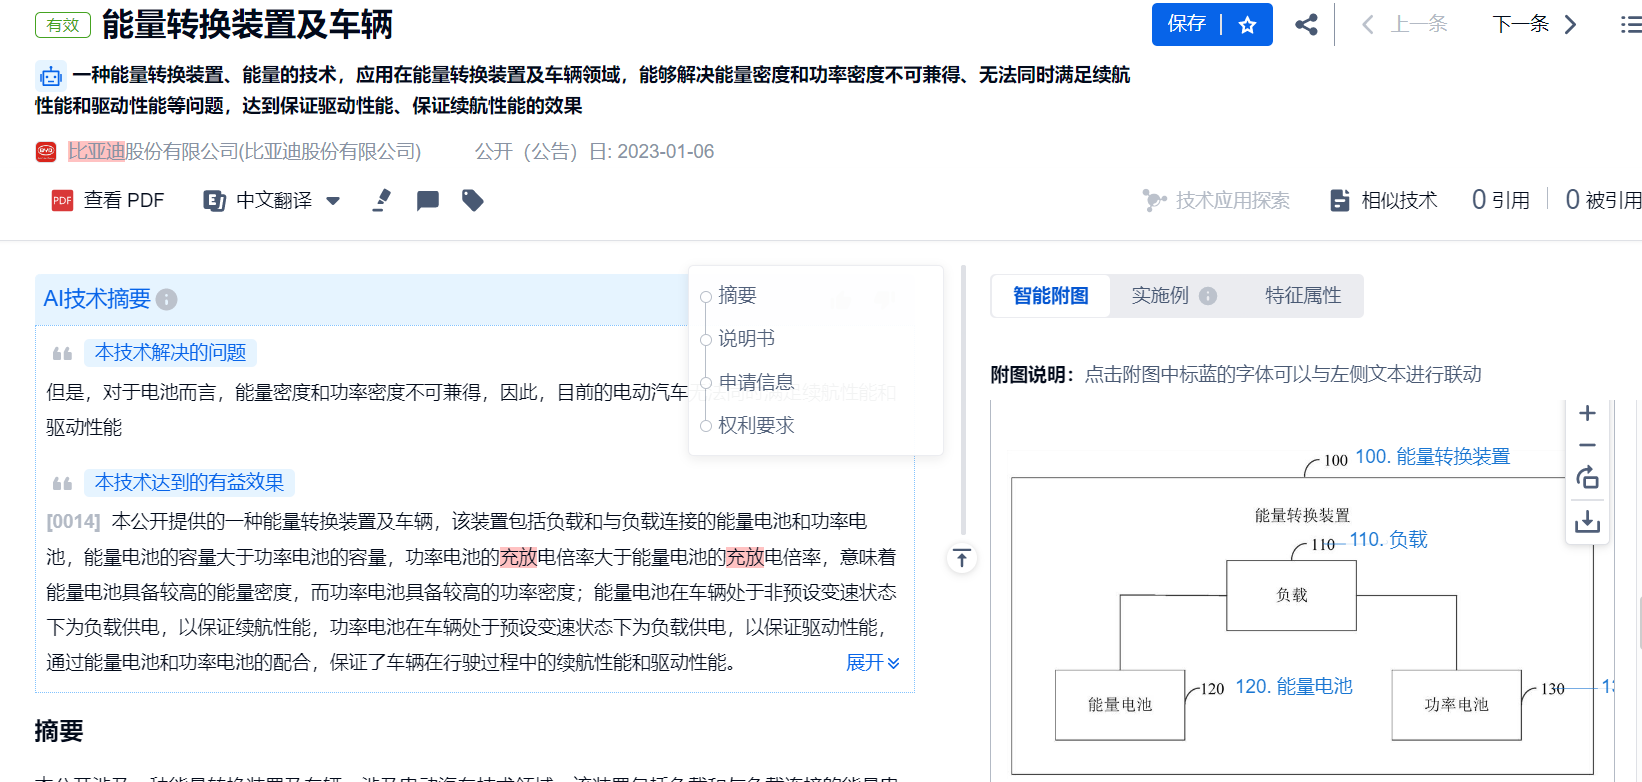
Task: Click the paragraph number [0014]
Action: tap(73, 522)
